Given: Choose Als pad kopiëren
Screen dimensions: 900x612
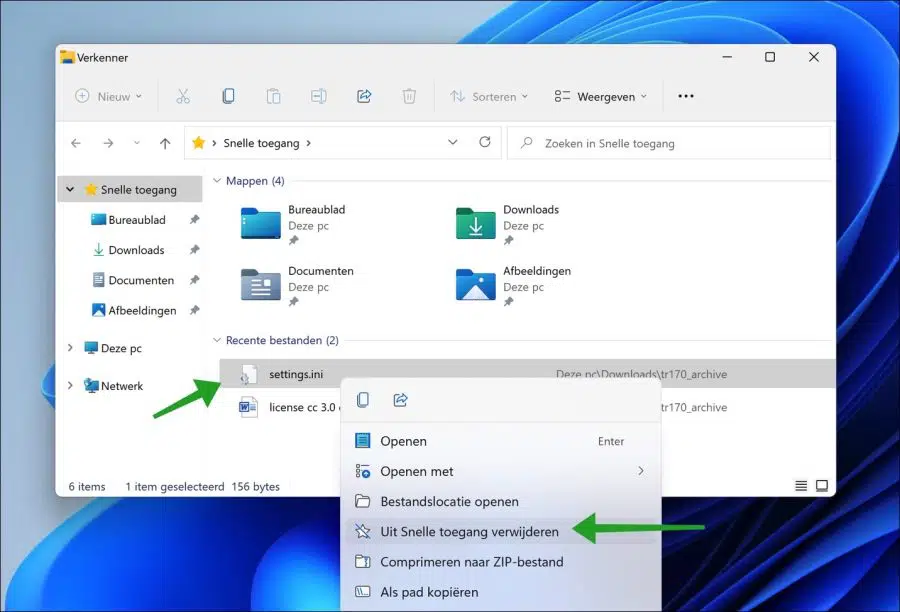Looking at the screenshot, I should click(x=501, y=592).
